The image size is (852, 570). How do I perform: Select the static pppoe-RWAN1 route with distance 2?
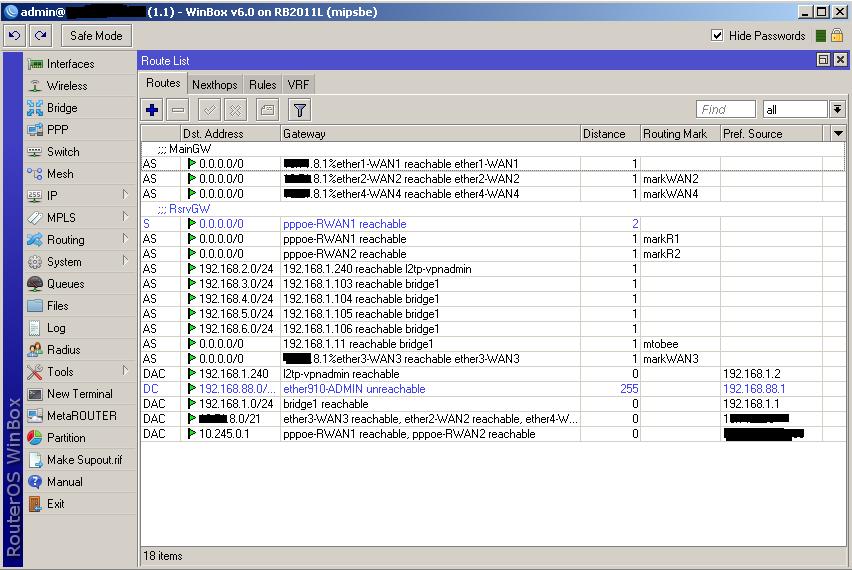(492, 224)
